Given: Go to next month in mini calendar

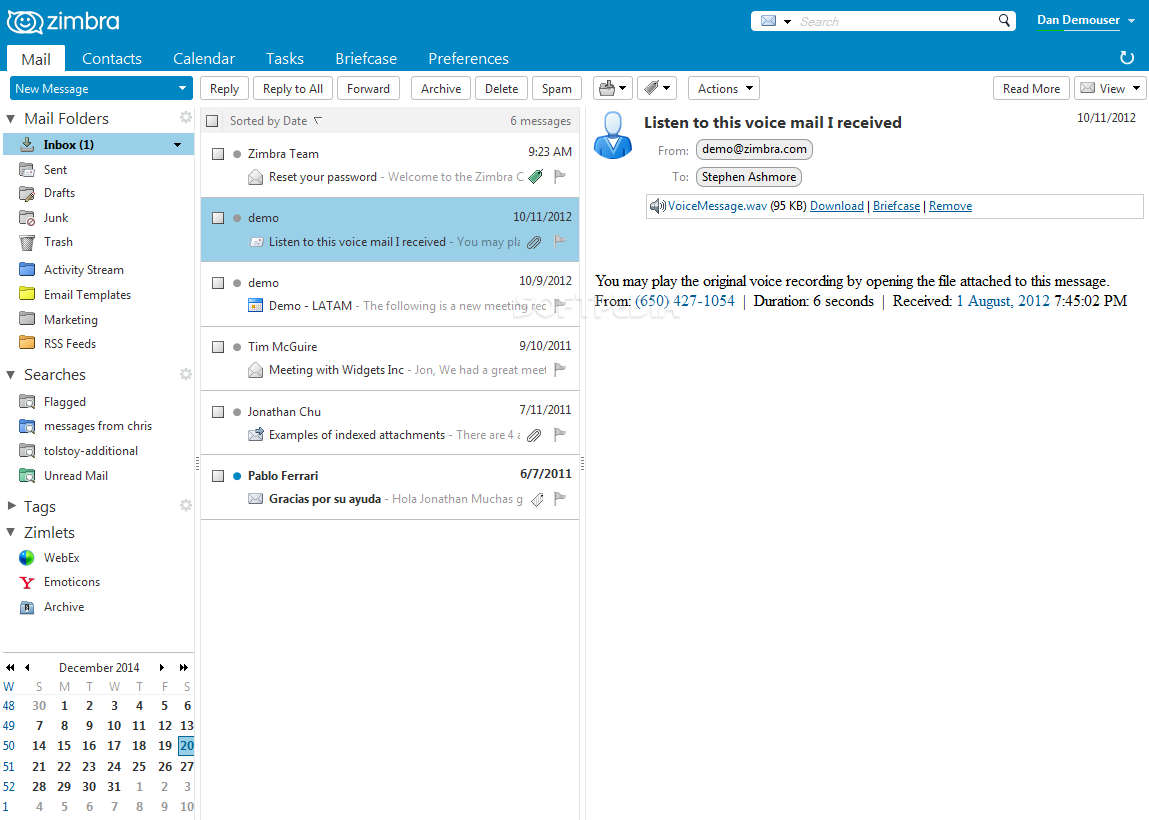Looking at the screenshot, I should 162,668.
